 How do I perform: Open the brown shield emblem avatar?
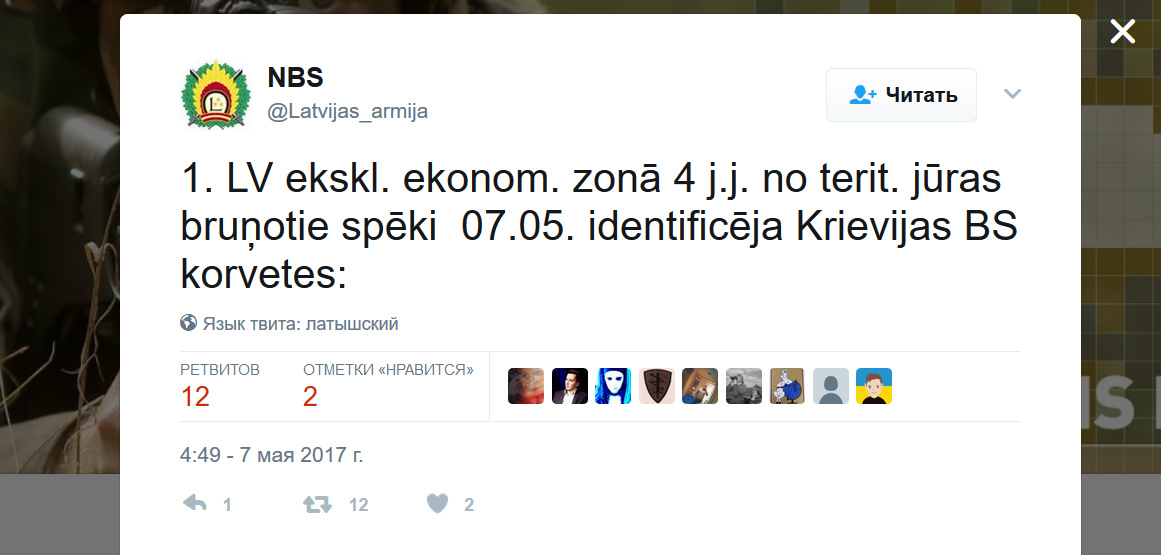(657, 386)
